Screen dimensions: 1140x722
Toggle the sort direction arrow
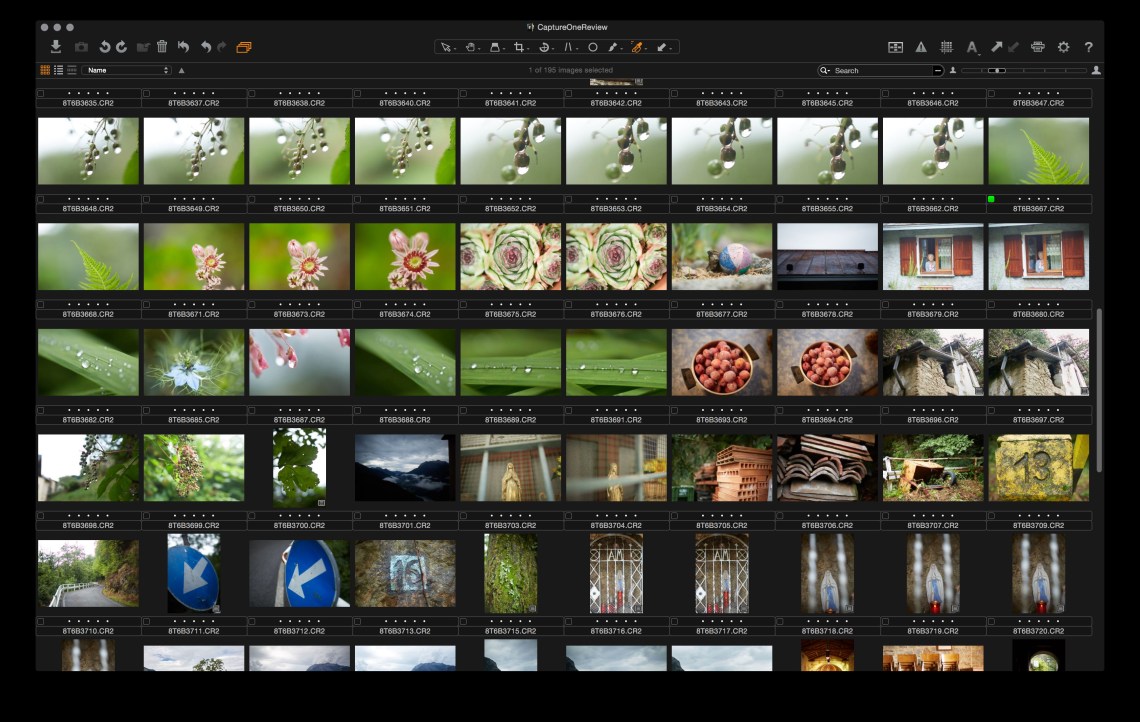point(181,71)
